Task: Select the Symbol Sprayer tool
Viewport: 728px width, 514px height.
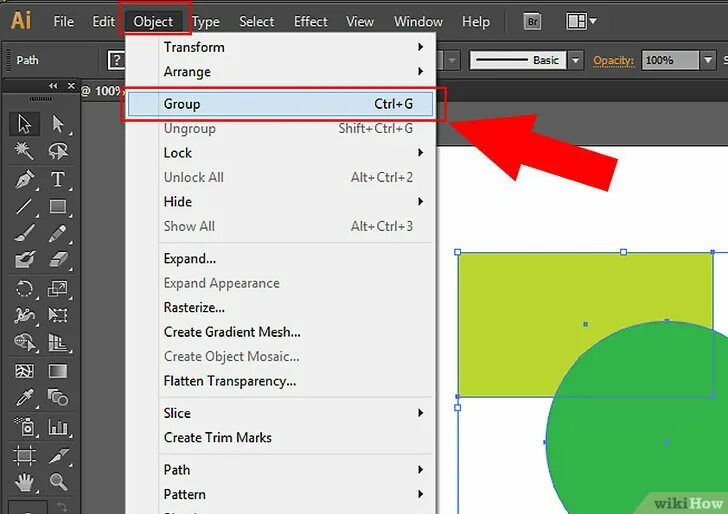Action: point(24,426)
